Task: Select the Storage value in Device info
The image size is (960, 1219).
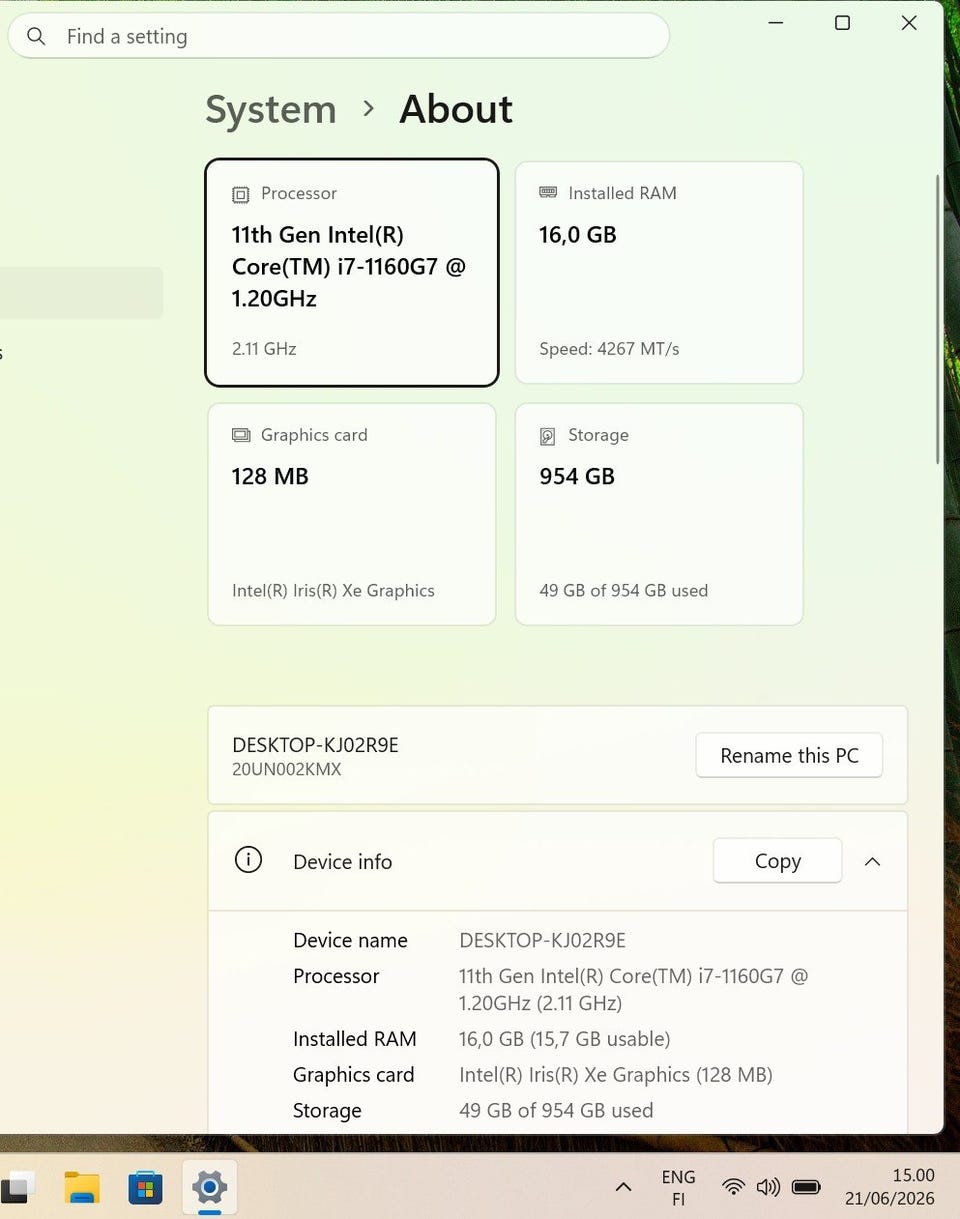Action: tap(556, 1111)
